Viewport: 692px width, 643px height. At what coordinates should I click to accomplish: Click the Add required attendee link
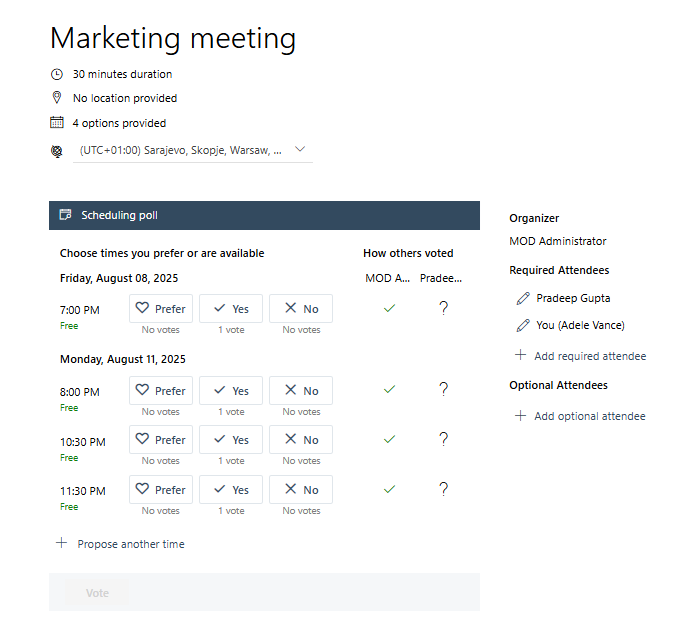(x=590, y=356)
